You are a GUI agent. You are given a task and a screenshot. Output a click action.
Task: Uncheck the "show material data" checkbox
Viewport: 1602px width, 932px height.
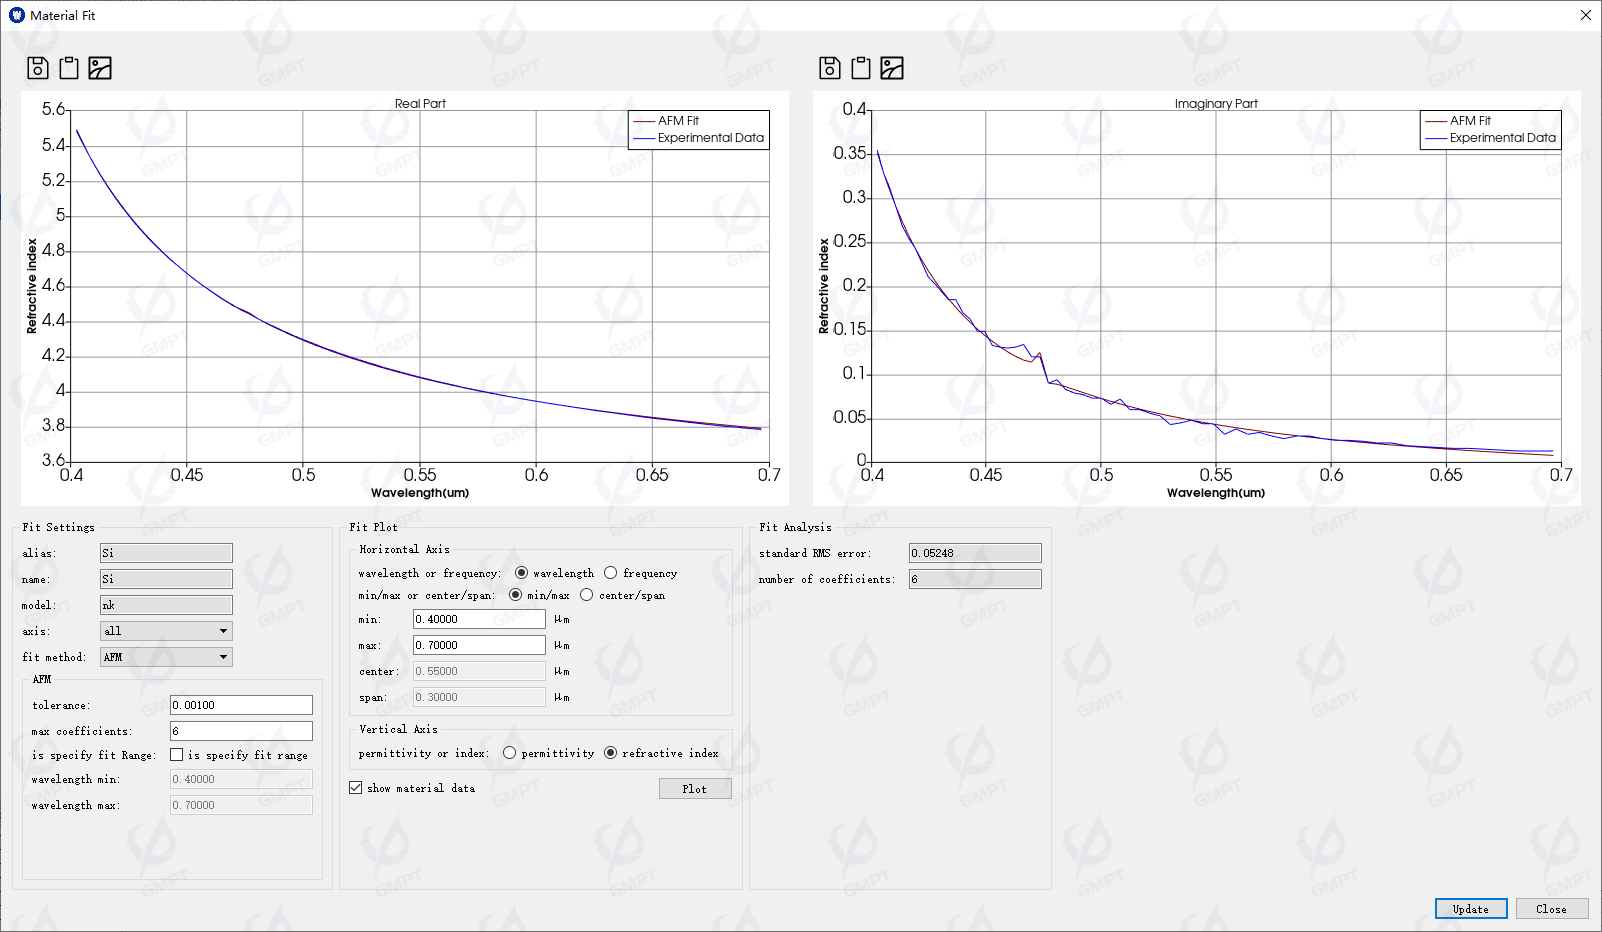[356, 788]
